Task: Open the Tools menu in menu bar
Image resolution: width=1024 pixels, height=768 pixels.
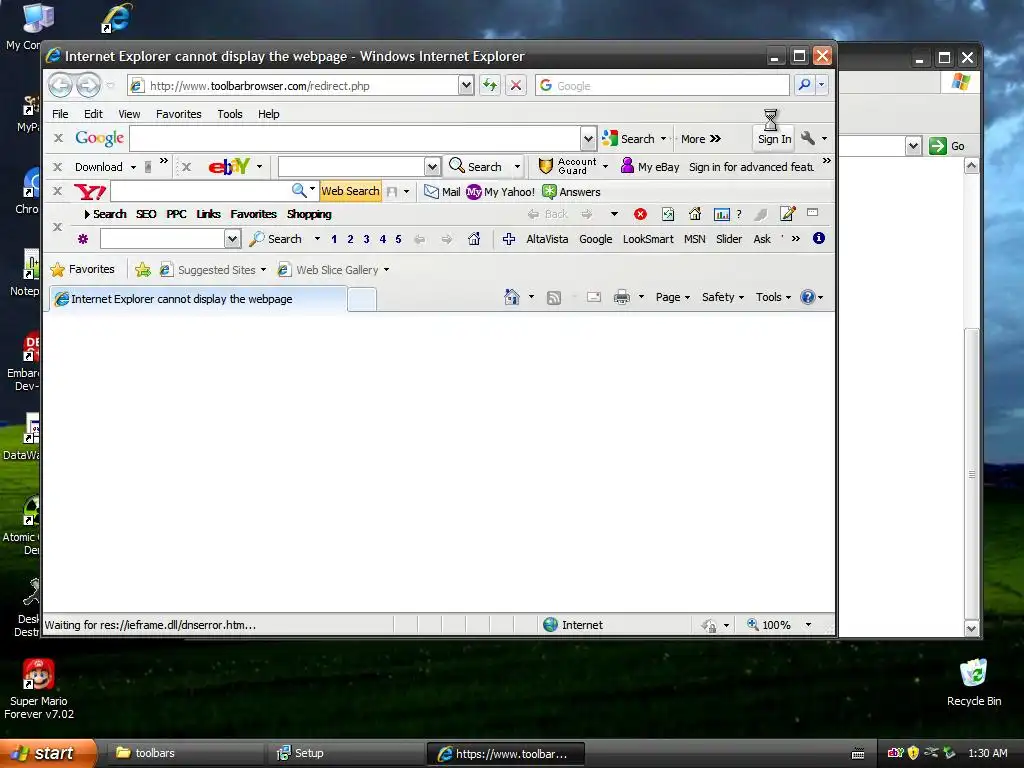Action: pyautogui.click(x=230, y=114)
